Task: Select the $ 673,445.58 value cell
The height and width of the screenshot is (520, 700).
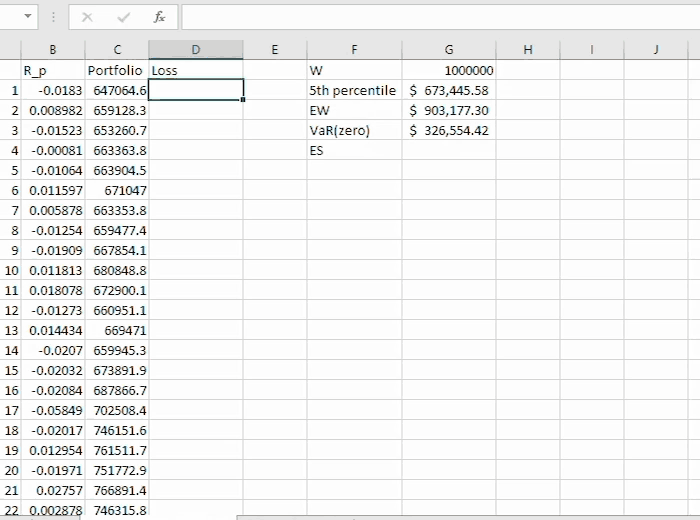Action: pyautogui.click(x=449, y=90)
